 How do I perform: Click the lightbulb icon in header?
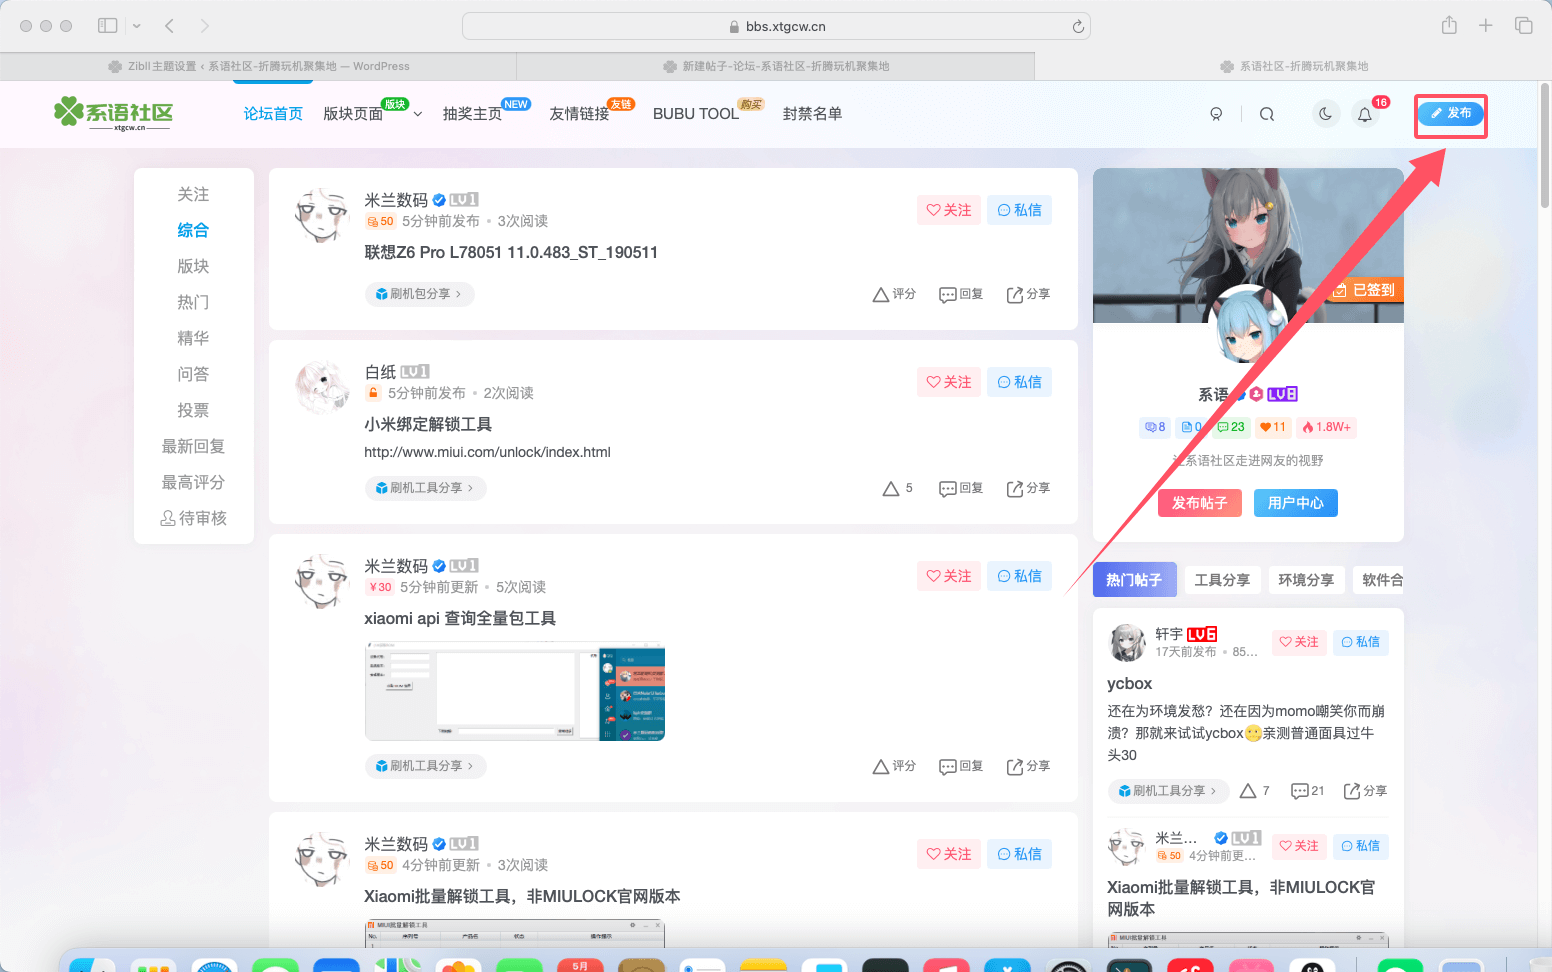[1216, 114]
